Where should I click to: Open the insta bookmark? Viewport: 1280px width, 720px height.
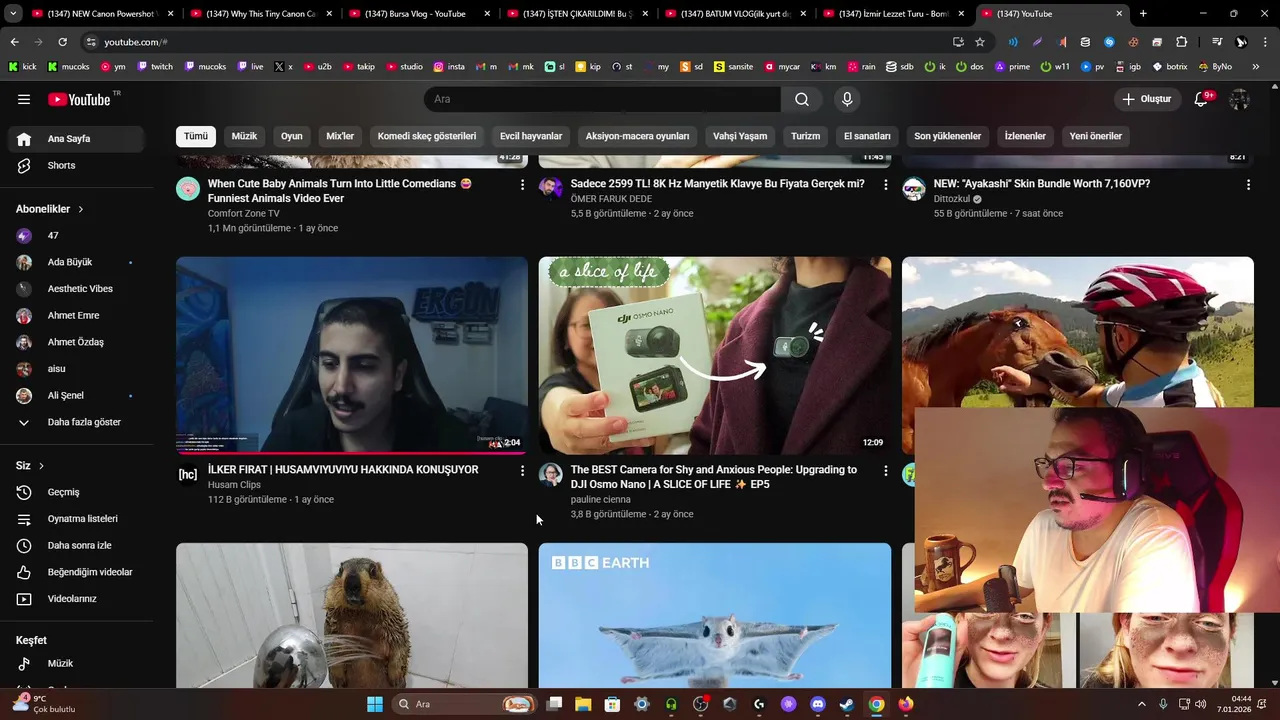[449, 67]
